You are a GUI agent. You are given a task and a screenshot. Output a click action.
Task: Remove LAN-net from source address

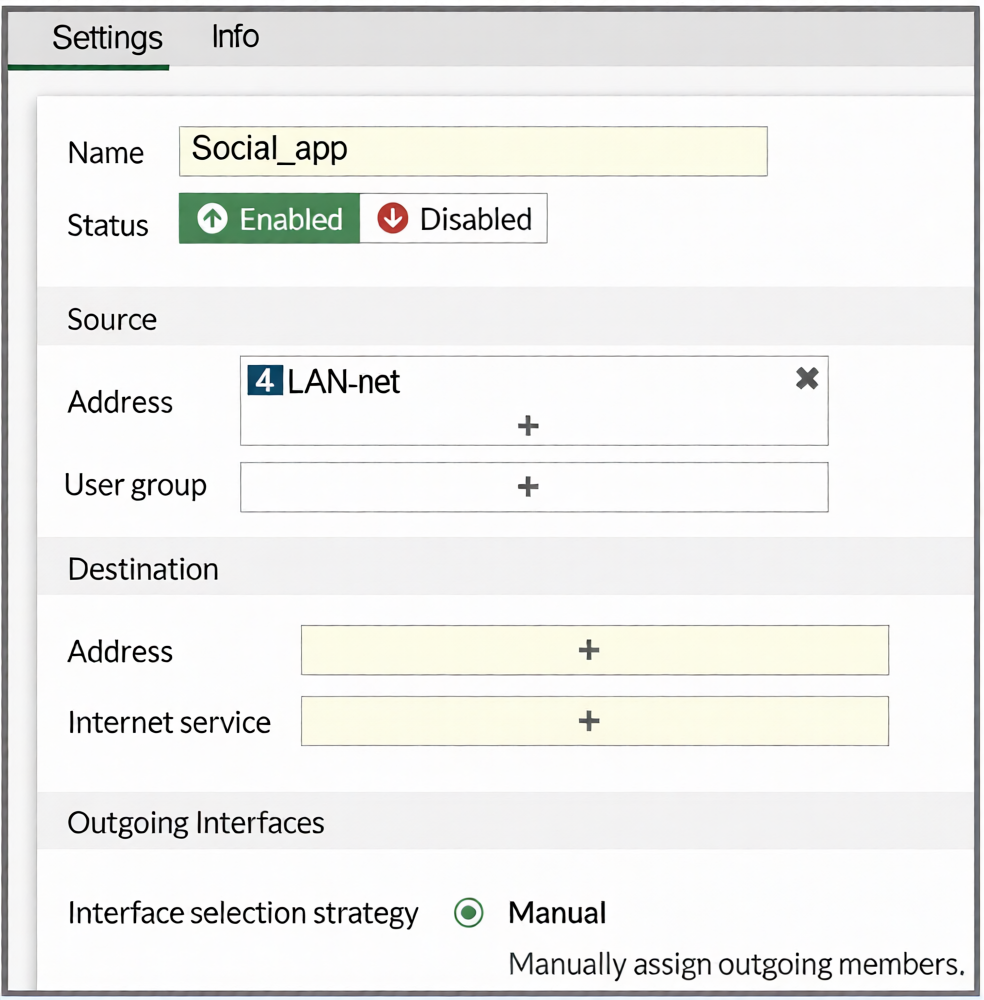coord(806,378)
